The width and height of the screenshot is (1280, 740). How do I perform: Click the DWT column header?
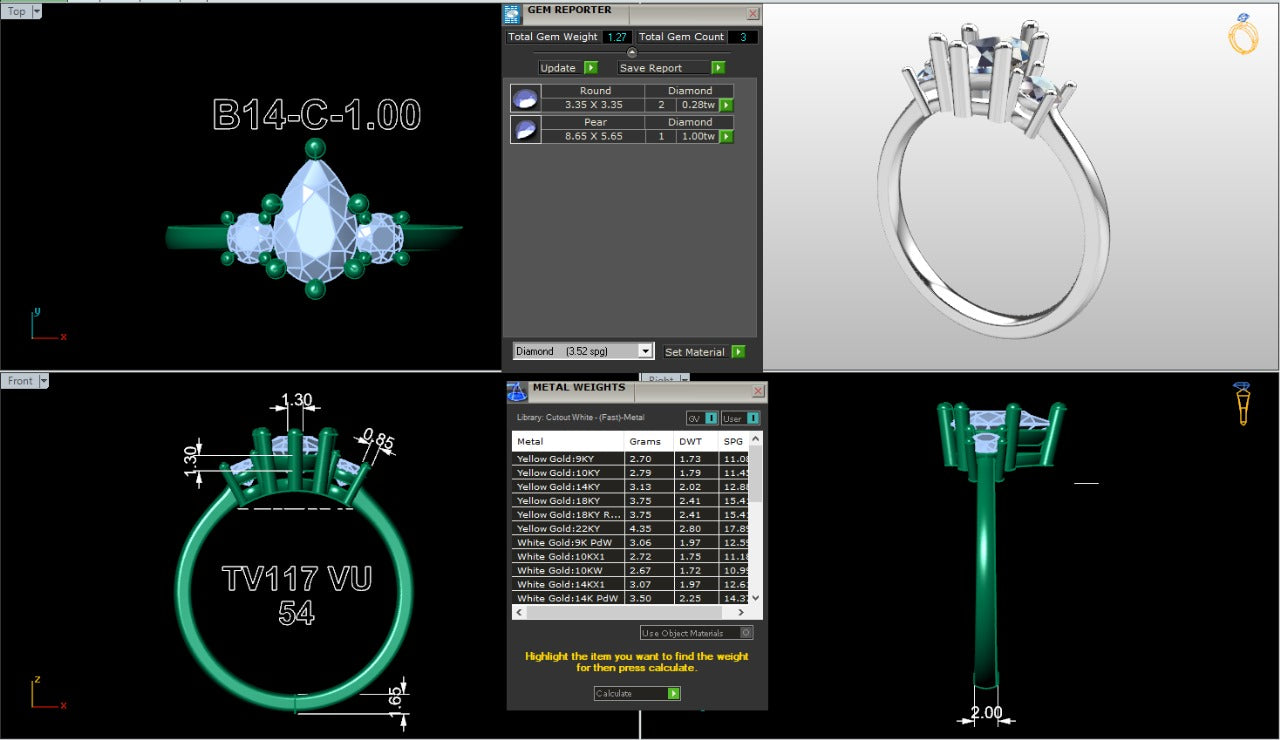pos(696,441)
